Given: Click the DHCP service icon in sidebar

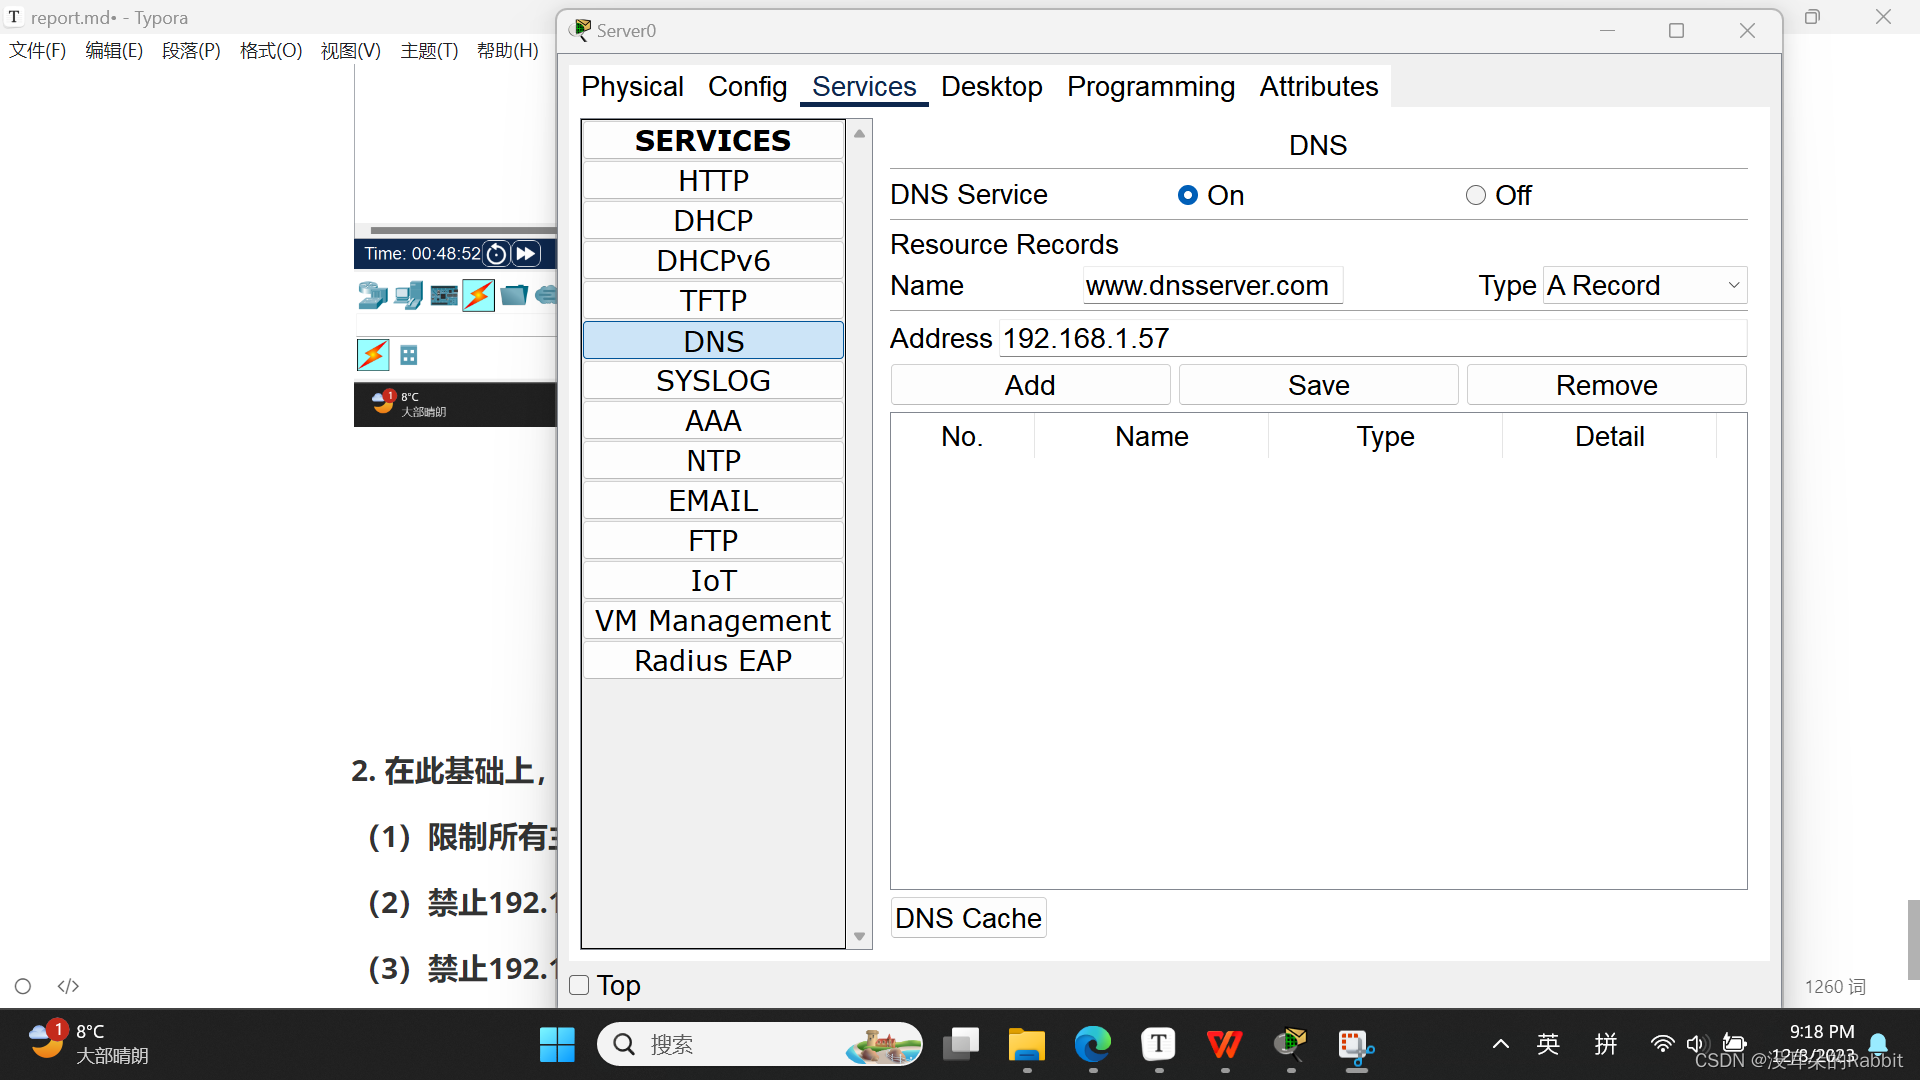Looking at the screenshot, I should coord(712,219).
